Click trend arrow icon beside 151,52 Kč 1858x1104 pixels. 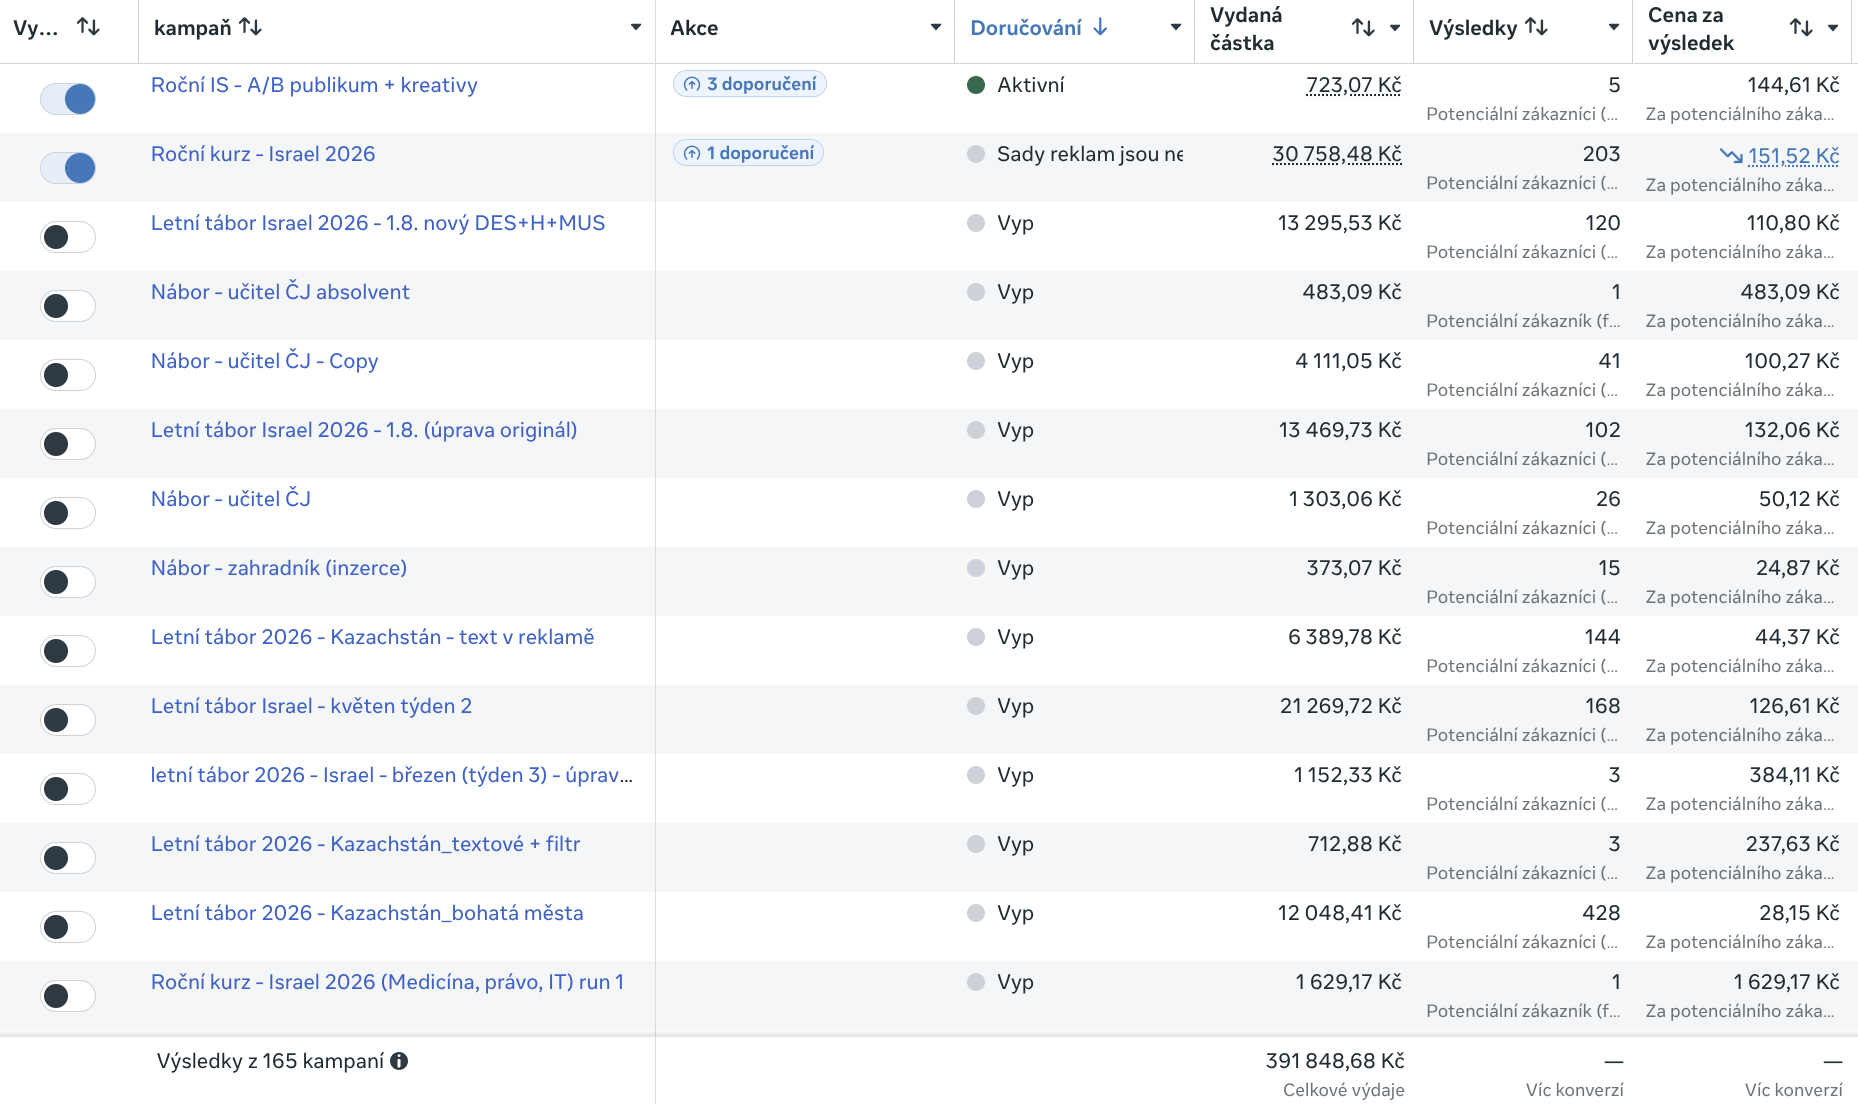(x=1731, y=155)
